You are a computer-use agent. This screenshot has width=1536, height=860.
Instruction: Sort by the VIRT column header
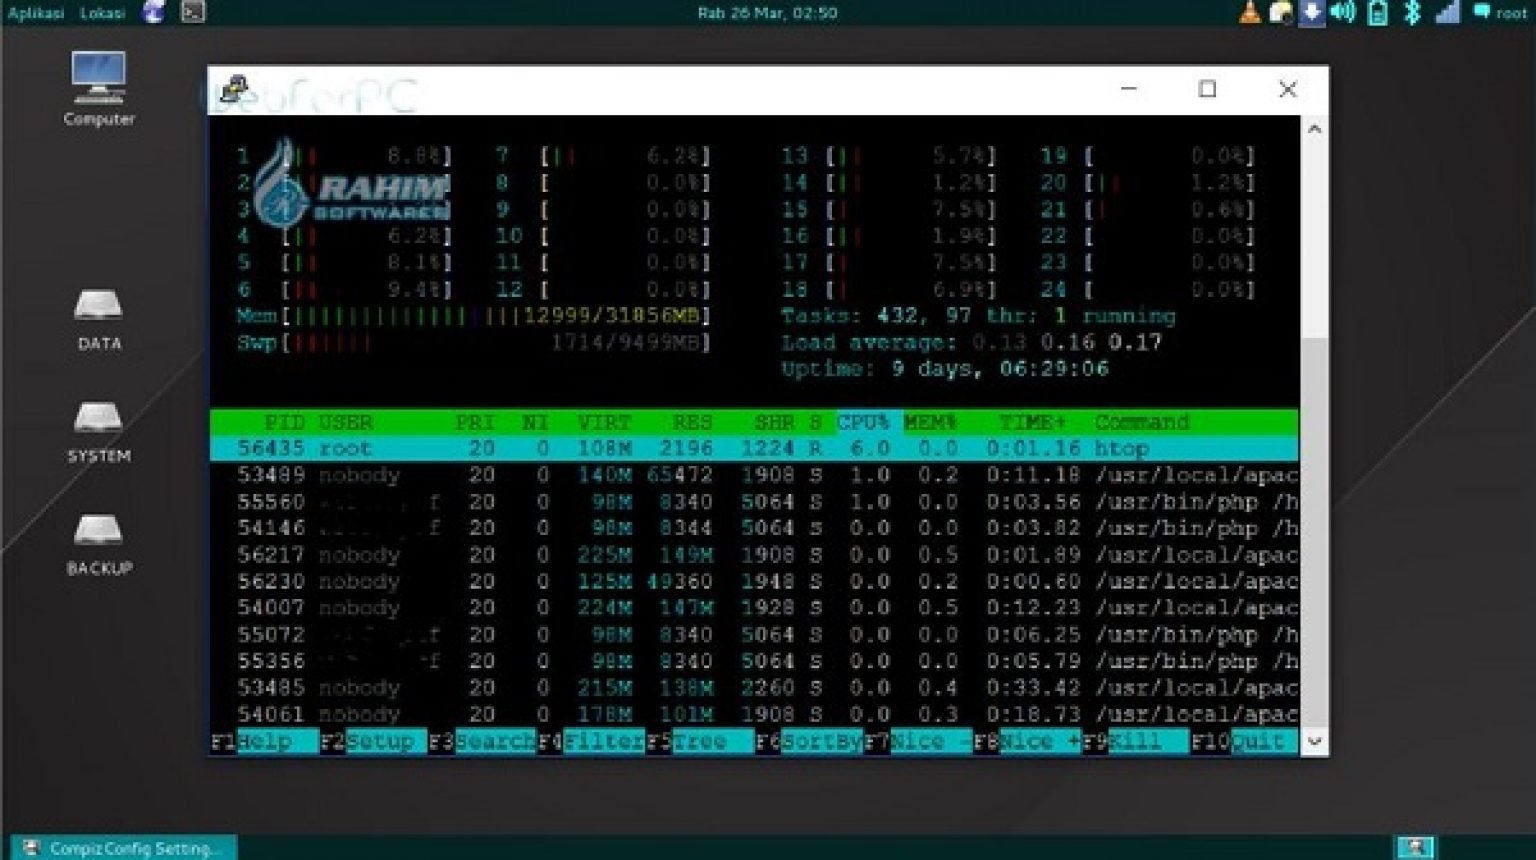[x=604, y=422]
